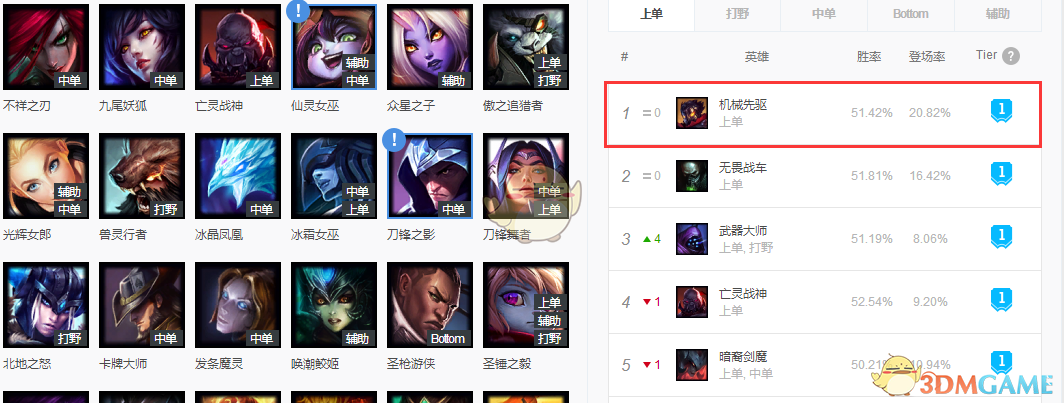Switch to the 中单 tab
1064x403 pixels.
coord(824,14)
